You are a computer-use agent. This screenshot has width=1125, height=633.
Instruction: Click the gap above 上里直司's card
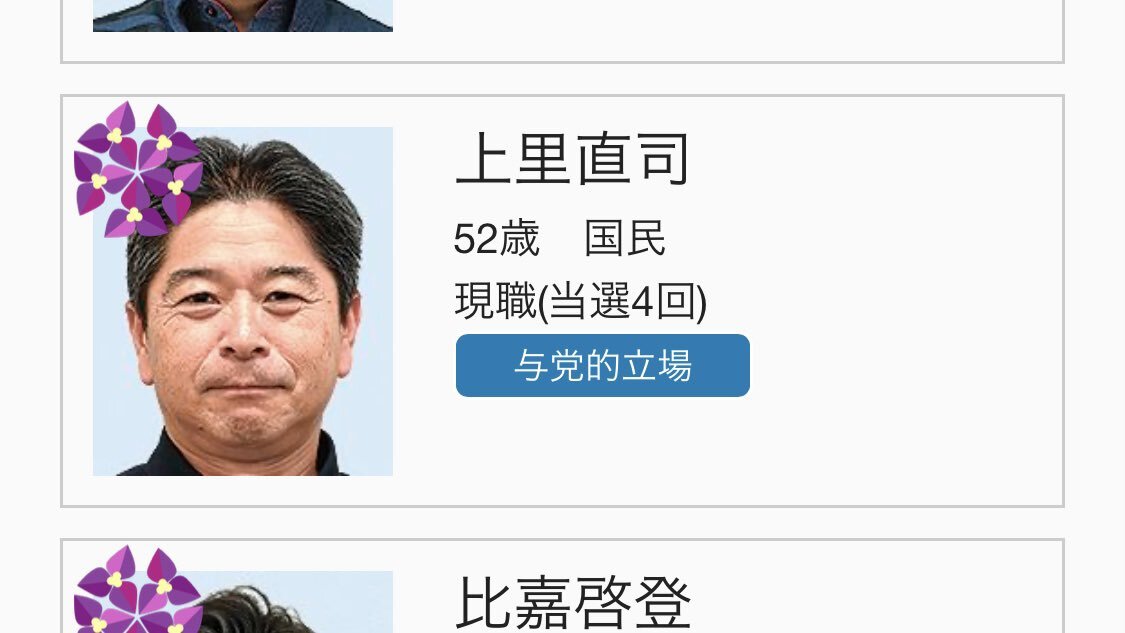coord(562,79)
